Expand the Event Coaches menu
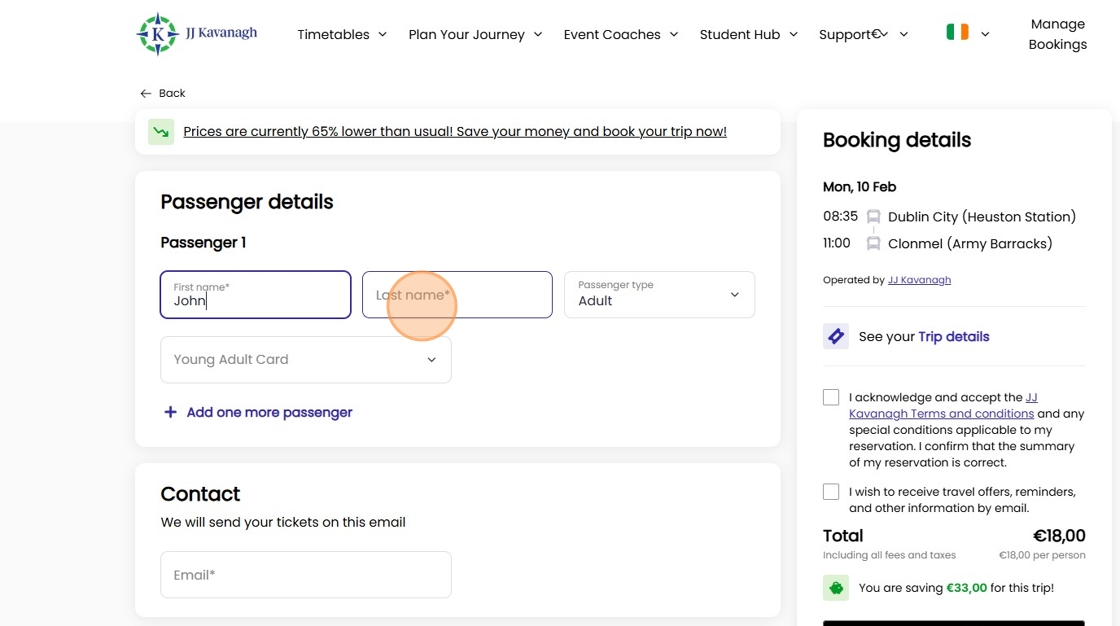Image resolution: width=1120 pixels, height=626 pixels. [620, 34]
